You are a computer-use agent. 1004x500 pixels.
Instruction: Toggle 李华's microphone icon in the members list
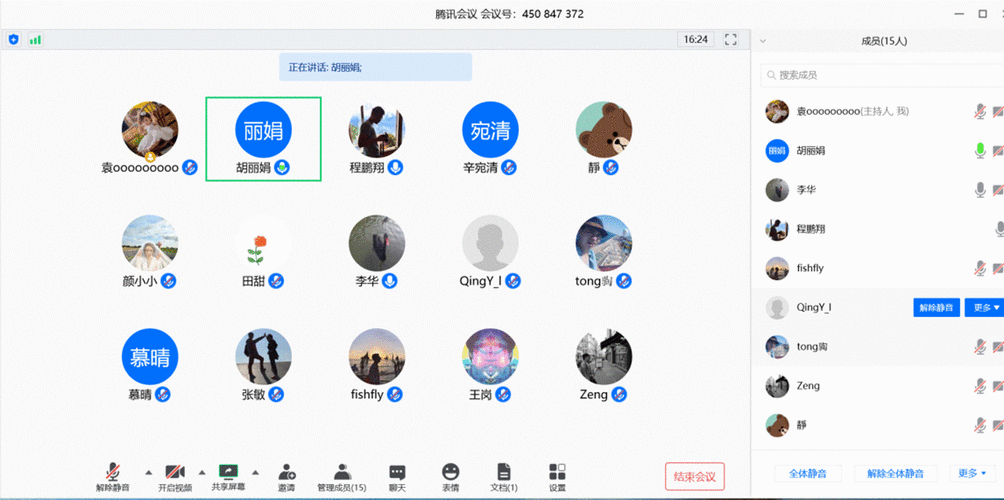click(981, 190)
